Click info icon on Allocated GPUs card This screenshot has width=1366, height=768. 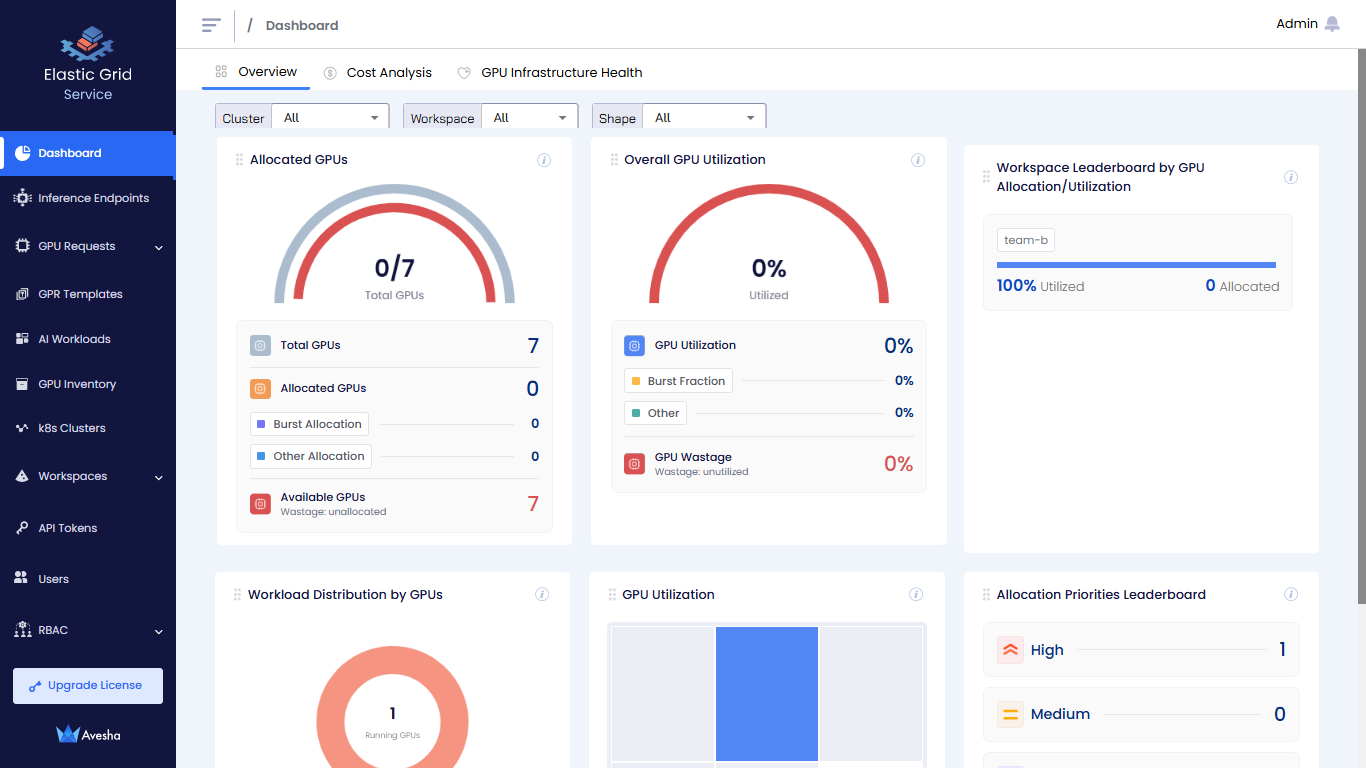tap(544, 160)
